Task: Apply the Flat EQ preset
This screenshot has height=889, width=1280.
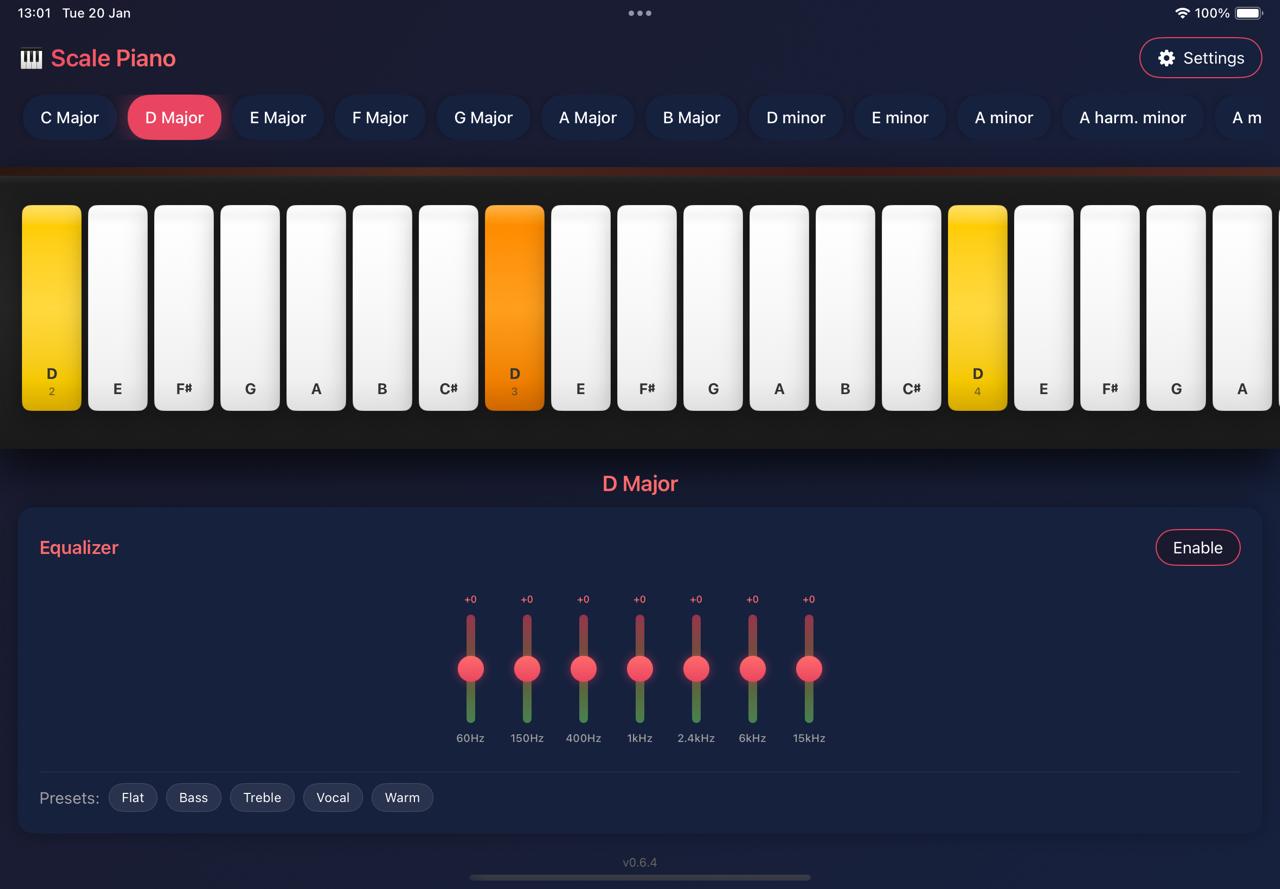Action: click(x=132, y=797)
